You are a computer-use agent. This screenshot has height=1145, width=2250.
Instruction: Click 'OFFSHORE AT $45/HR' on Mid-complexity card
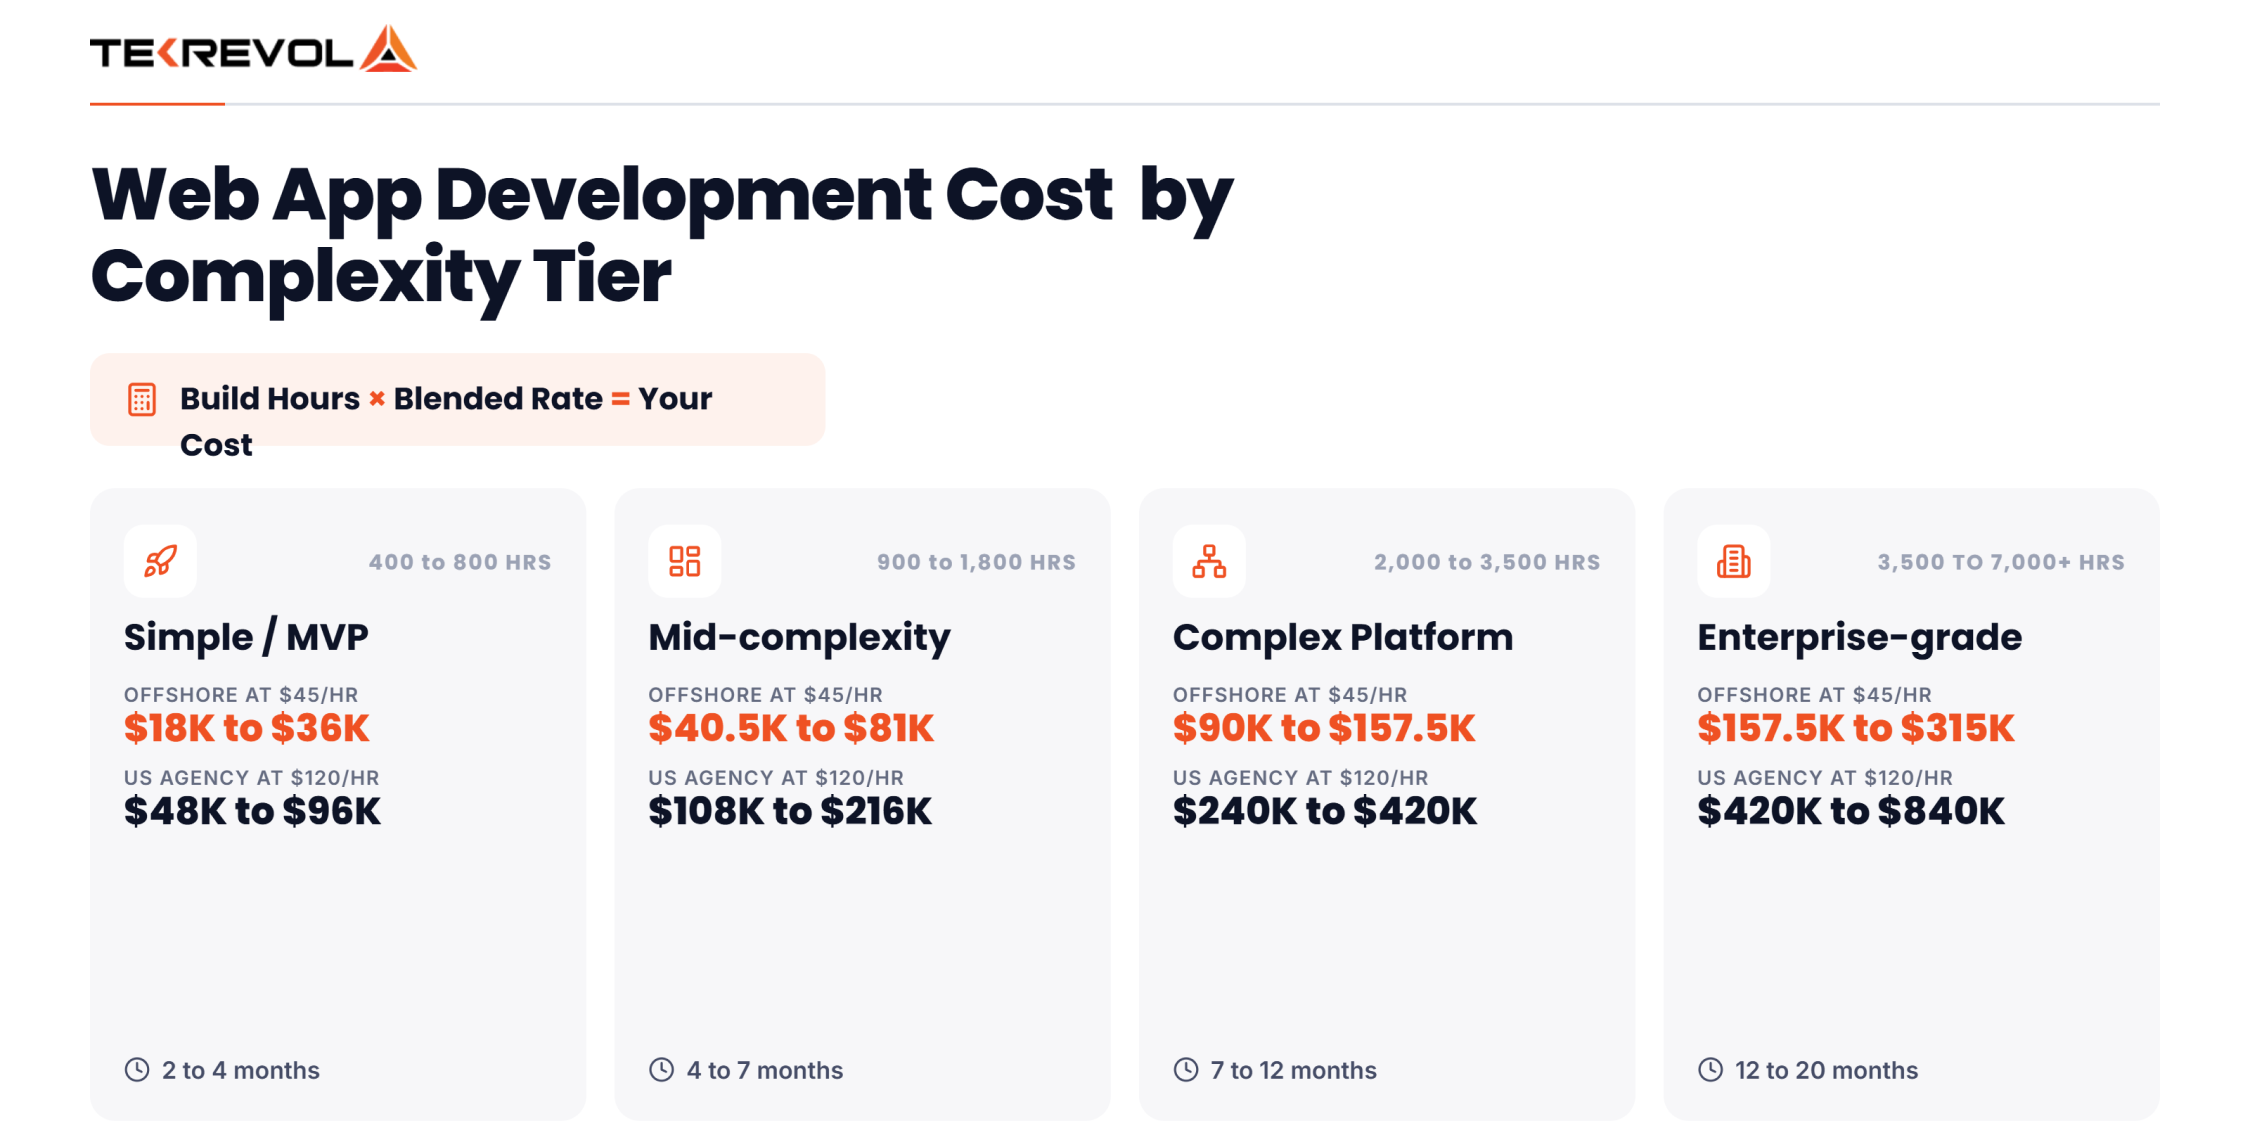coord(766,695)
